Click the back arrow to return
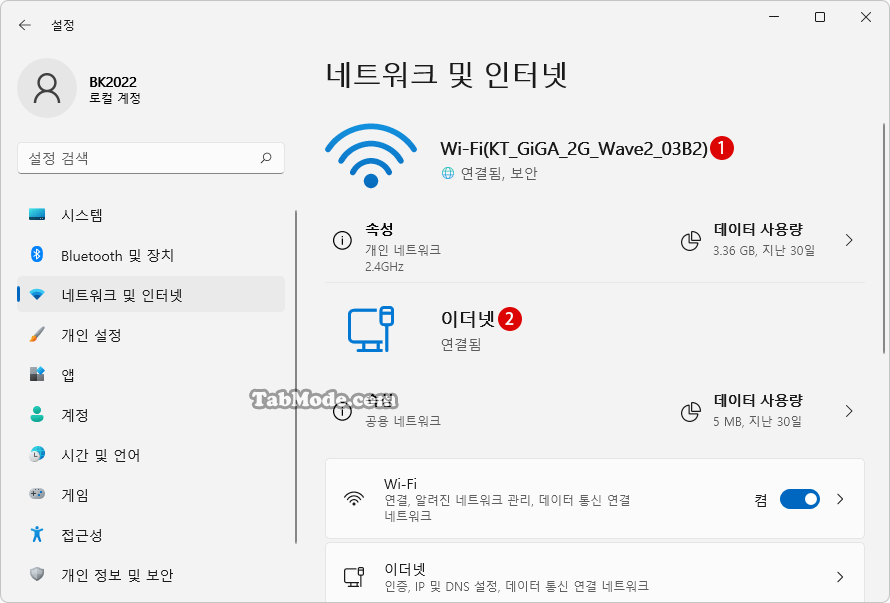 pyautogui.click(x=25, y=25)
